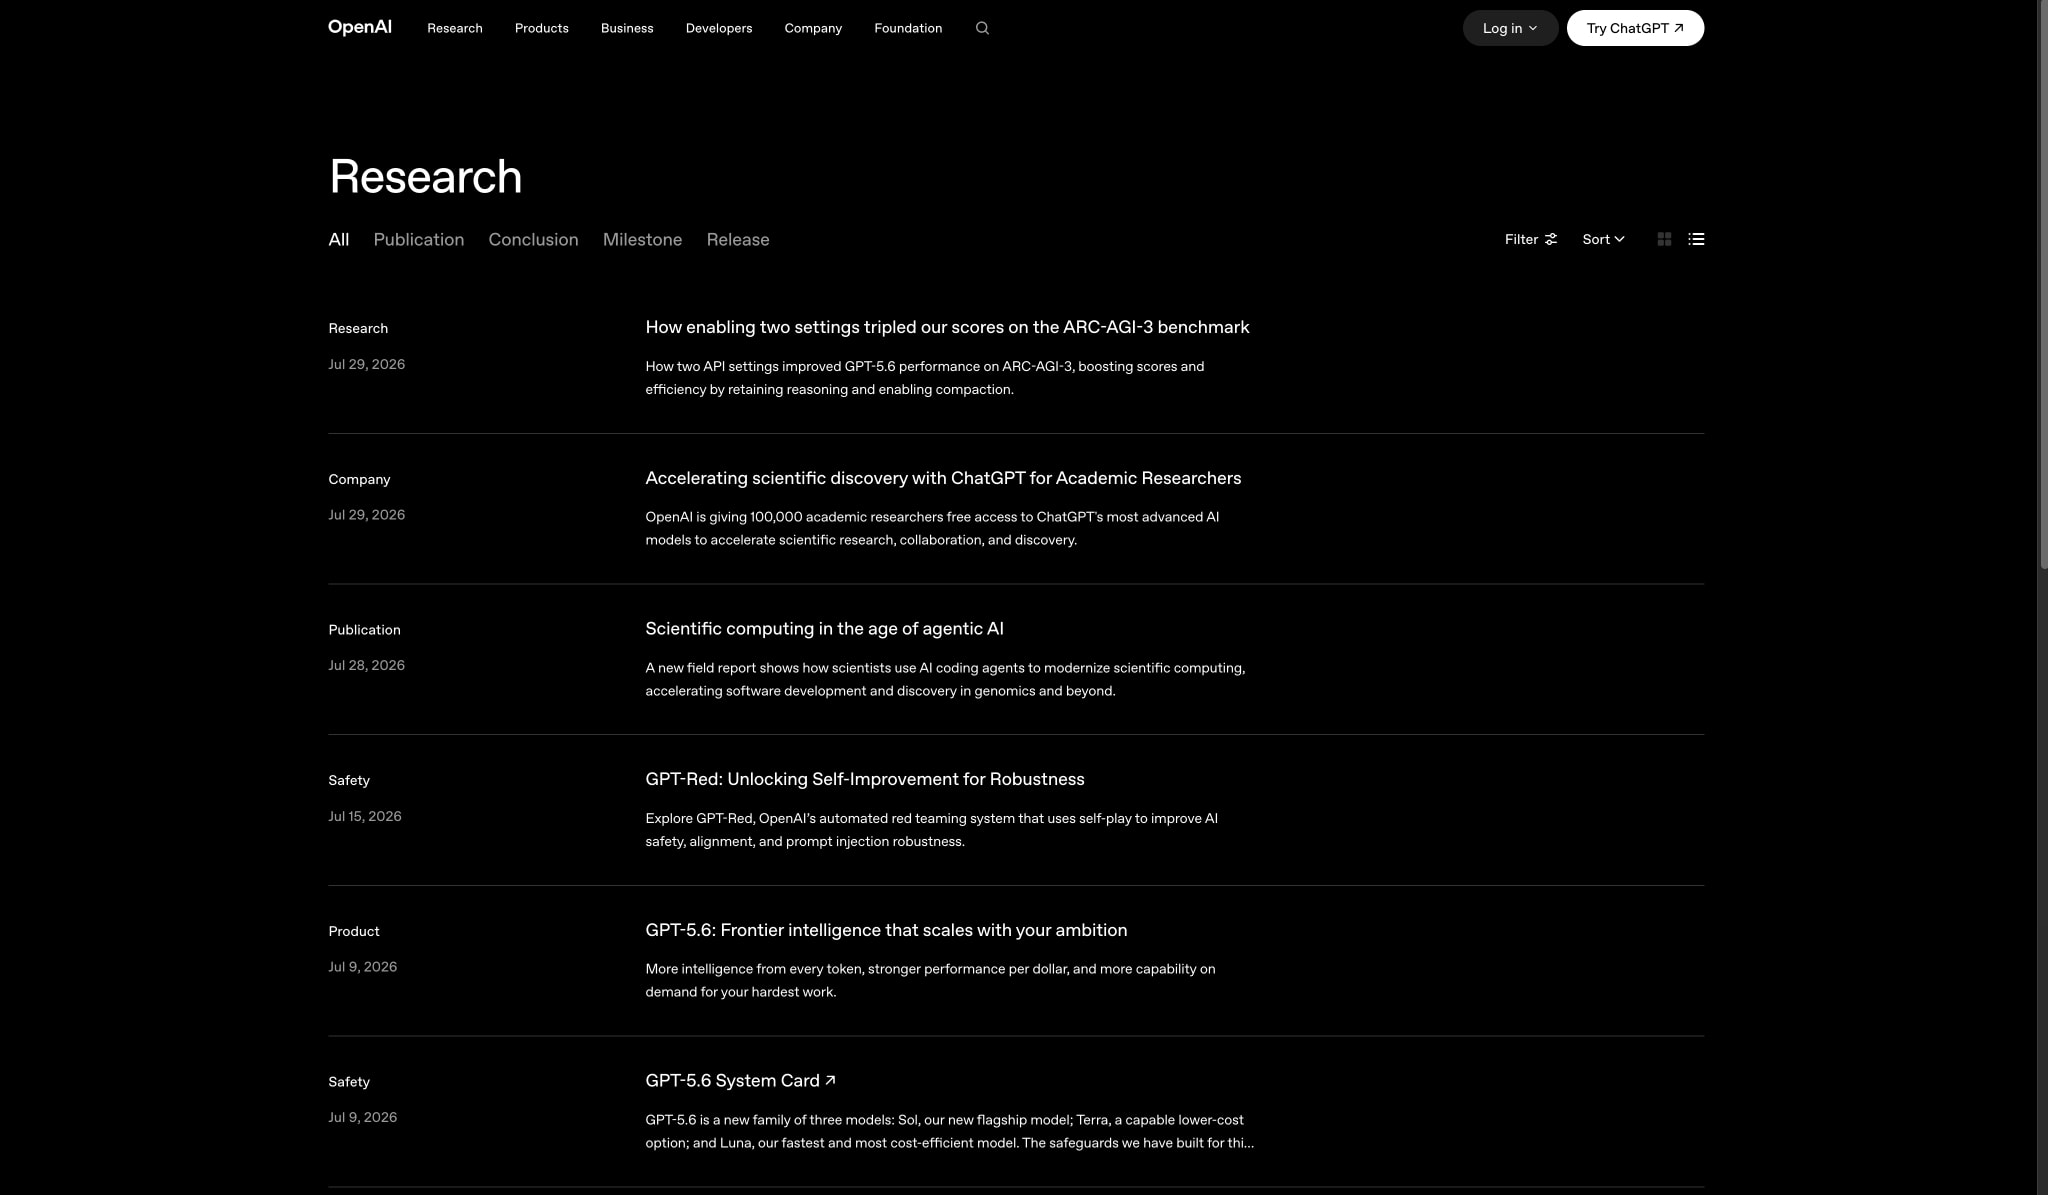2048x1195 pixels.
Task: Open Scientific computing in agentic AI article
Action: pyautogui.click(x=824, y=629)
